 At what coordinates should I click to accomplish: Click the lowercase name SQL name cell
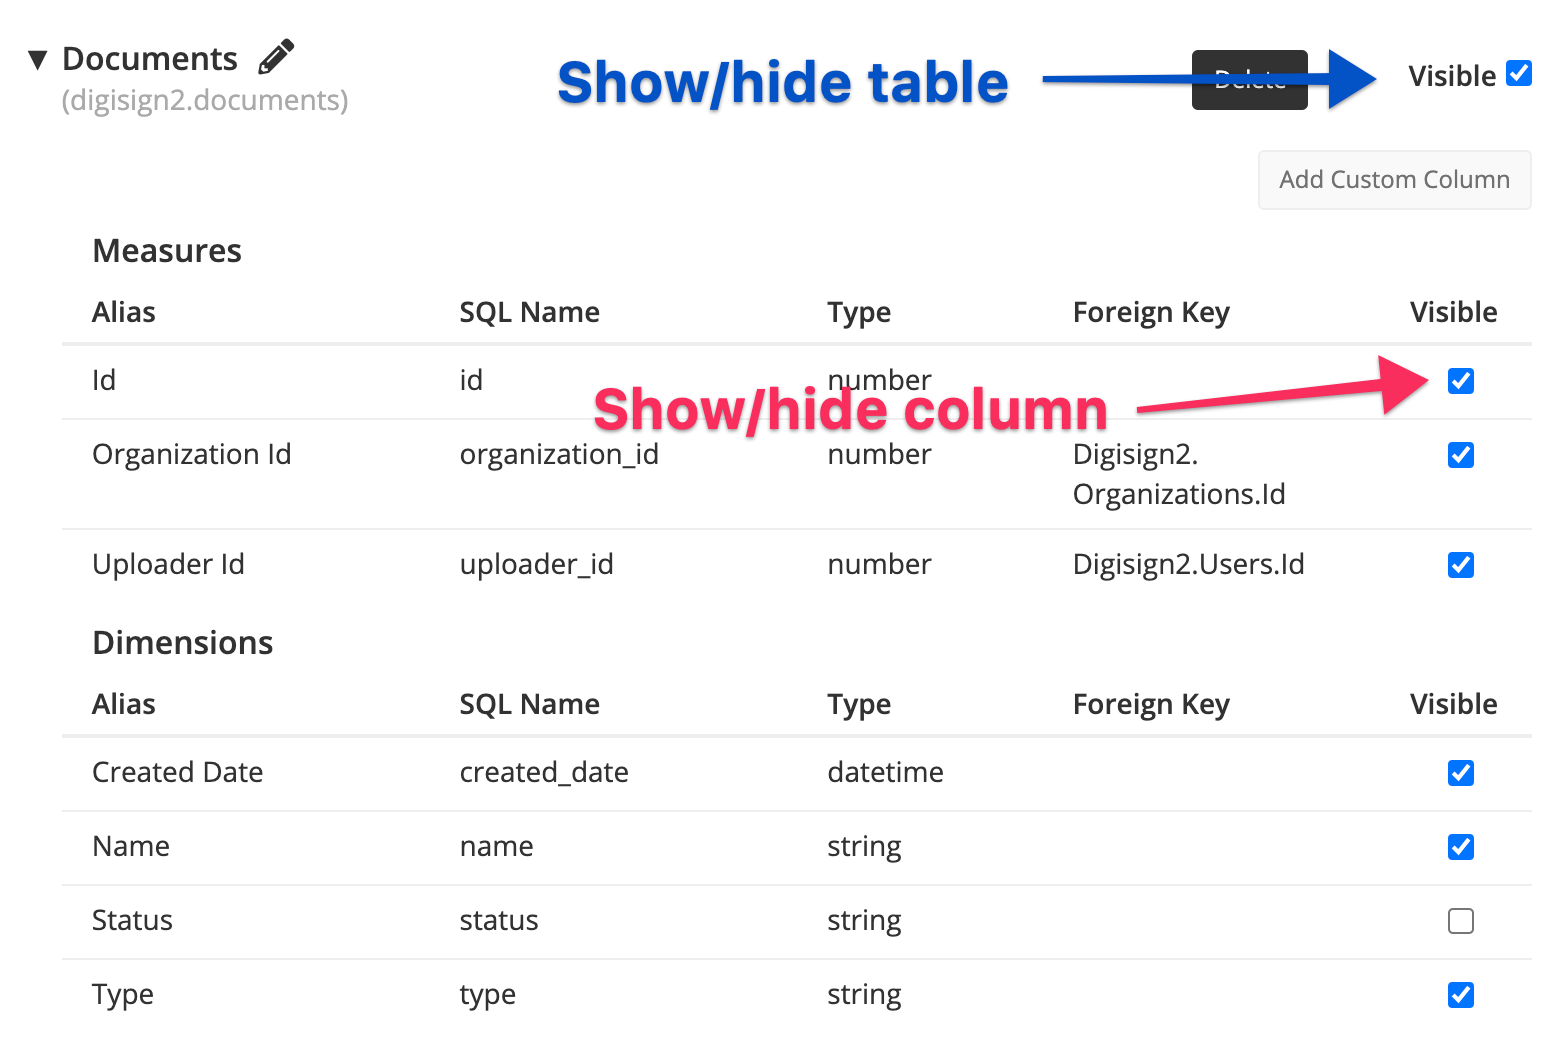click(497, 847)
